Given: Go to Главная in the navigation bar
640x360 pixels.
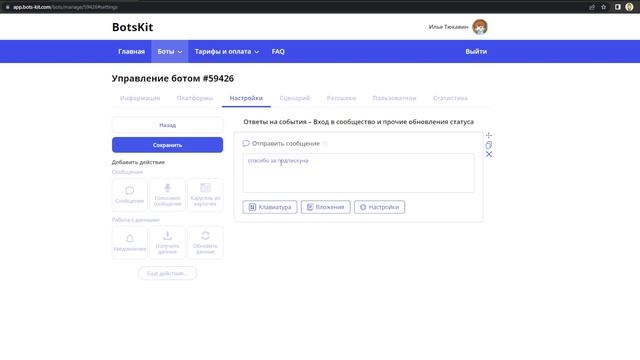Looking at the screenshot, I should coord(131,51).
